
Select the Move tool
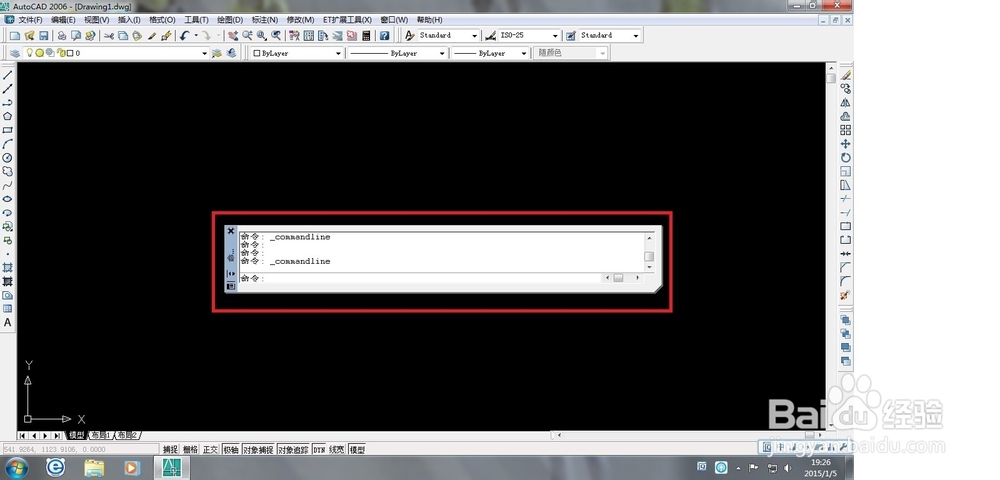tap(846, 144)
